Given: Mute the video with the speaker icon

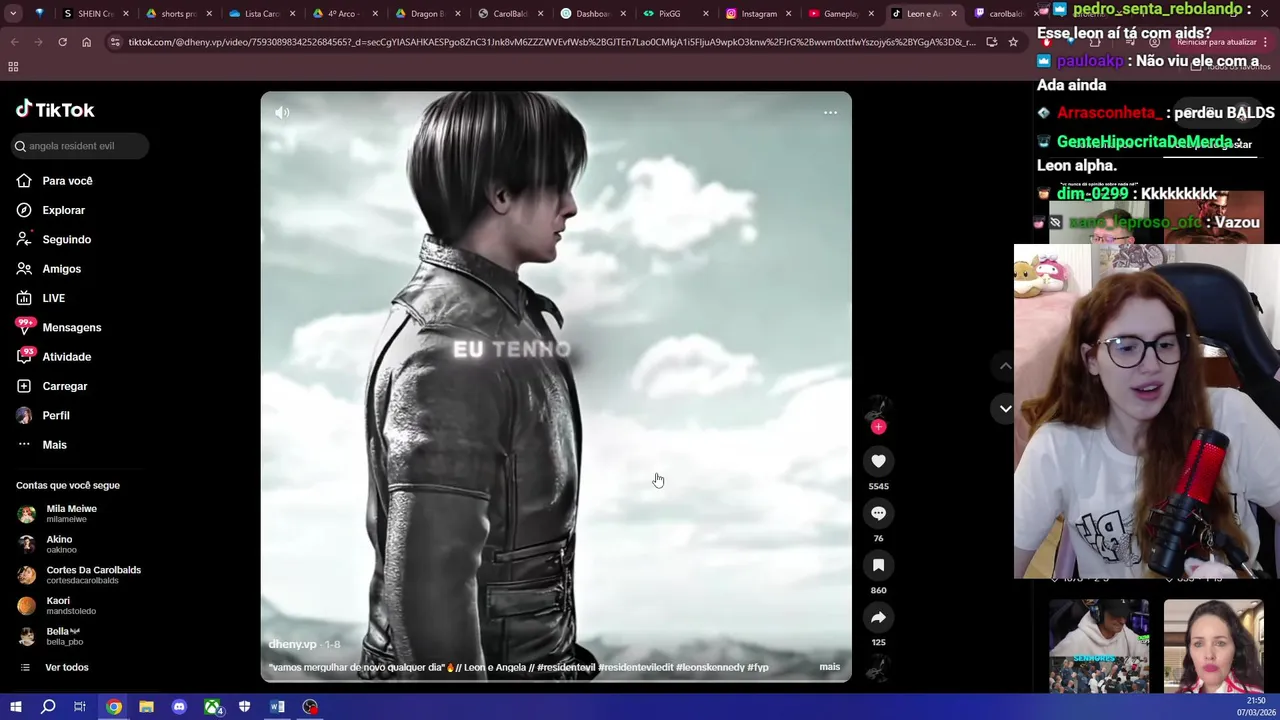Looking at the screenshot, I should [x=282, y=113].
